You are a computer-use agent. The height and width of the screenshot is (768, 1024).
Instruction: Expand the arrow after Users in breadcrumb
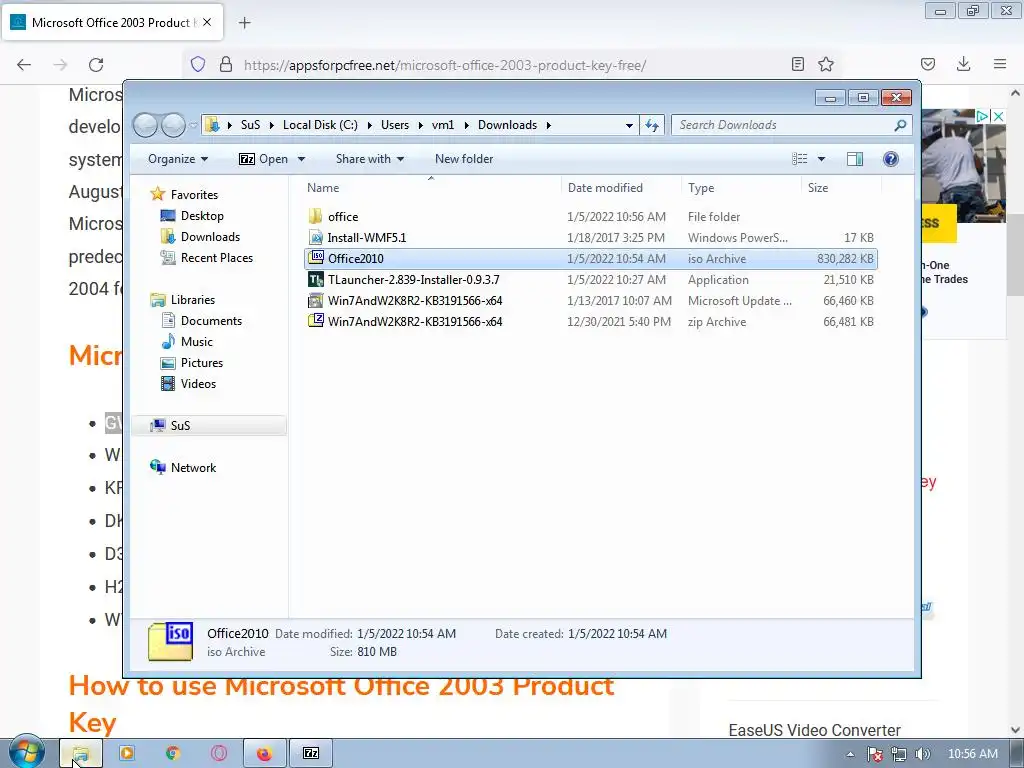click(421, 125)
